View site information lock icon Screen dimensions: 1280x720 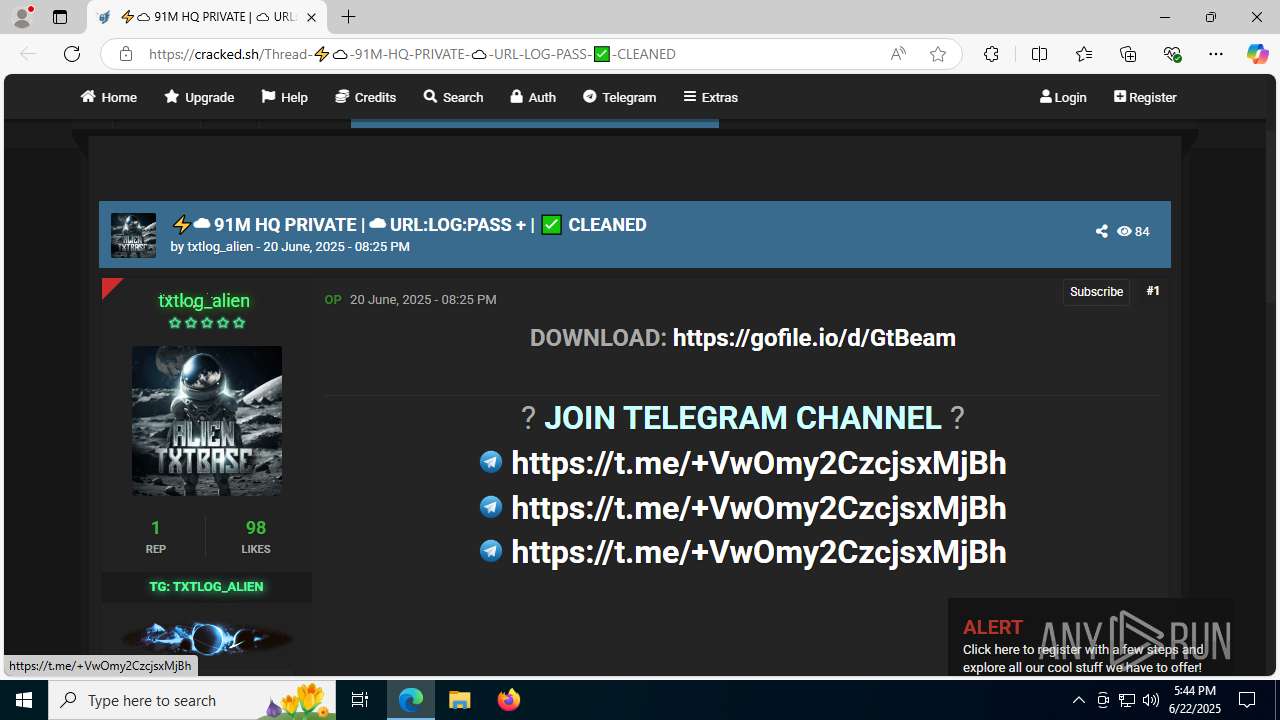pos(125,54)
